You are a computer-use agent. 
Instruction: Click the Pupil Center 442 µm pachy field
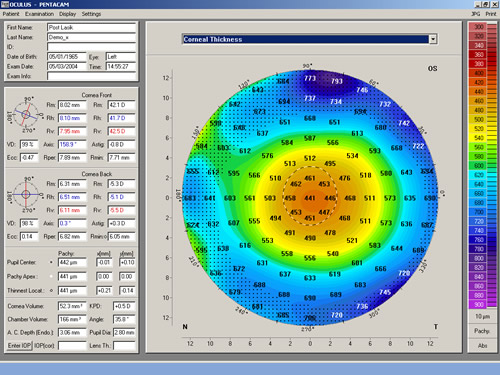click(x=72, y=262)
